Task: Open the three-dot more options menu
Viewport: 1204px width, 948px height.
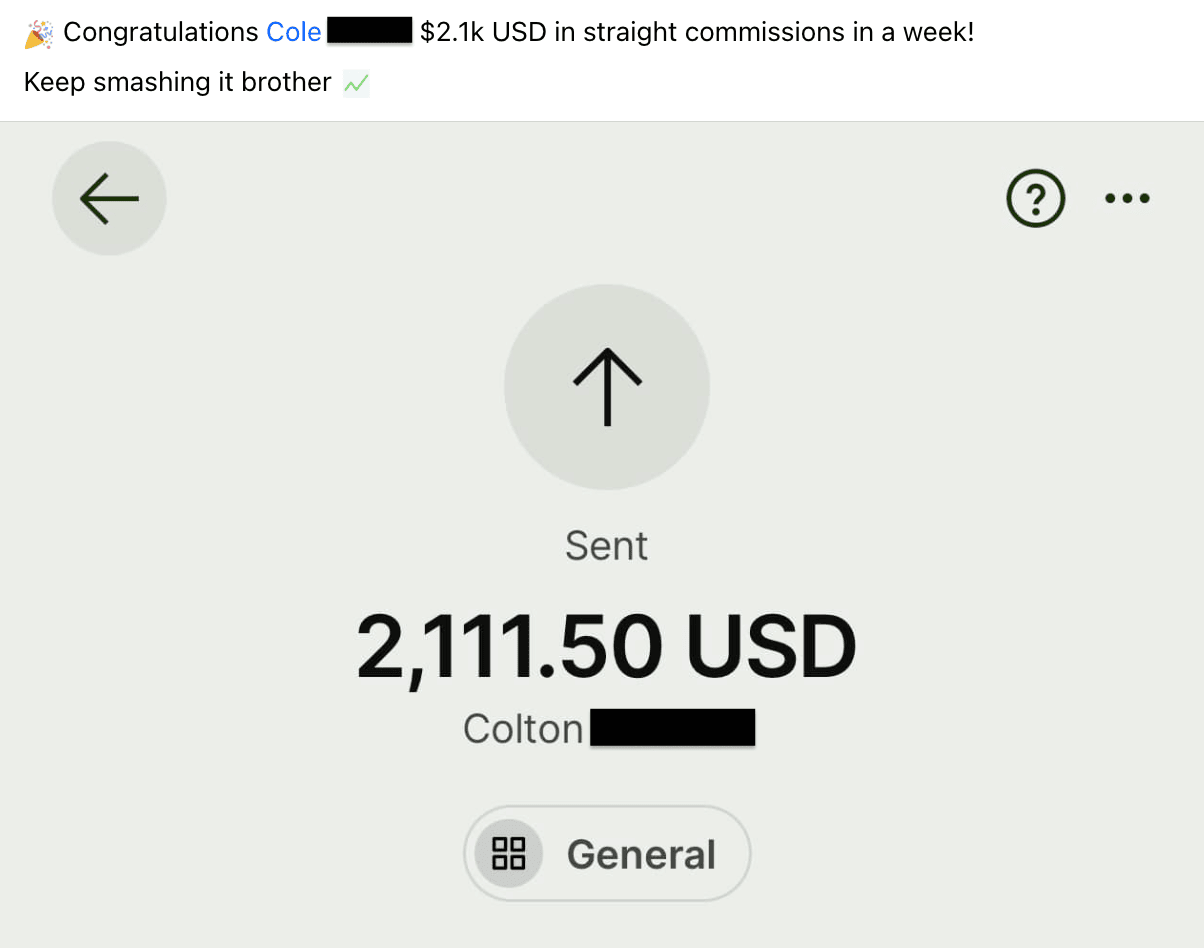Action: (1127, 198)
